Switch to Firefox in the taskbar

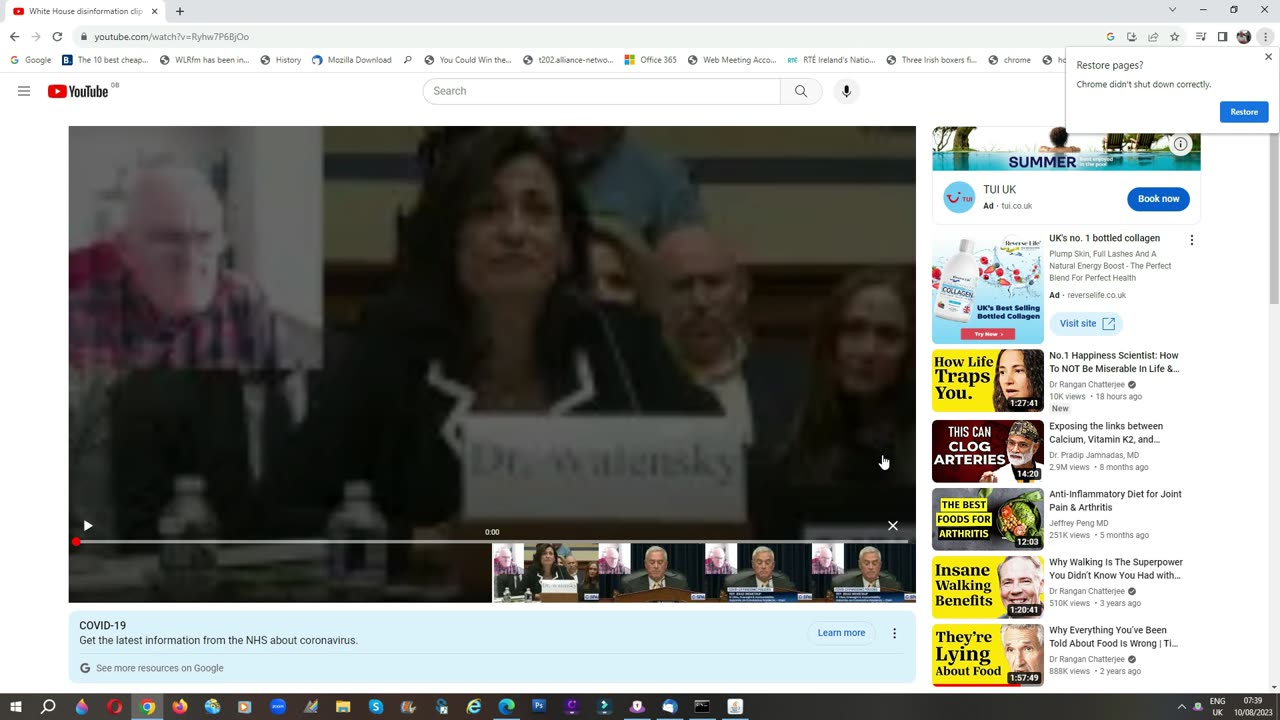pos(180,707)
